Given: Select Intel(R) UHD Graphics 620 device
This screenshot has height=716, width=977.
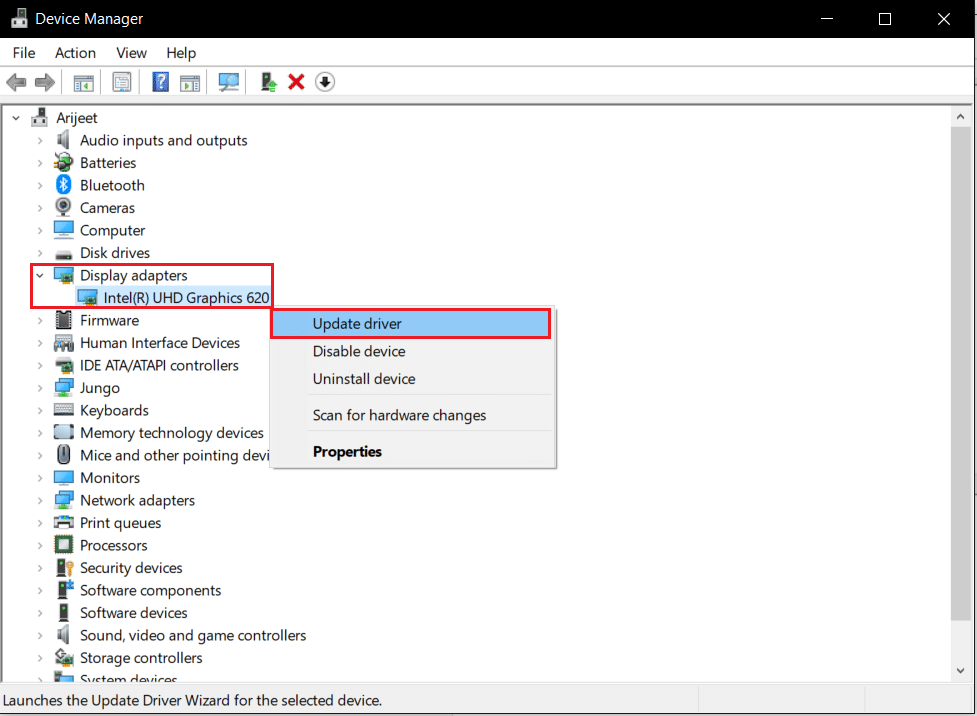Looking at the screenshot, I should [186, 298].
